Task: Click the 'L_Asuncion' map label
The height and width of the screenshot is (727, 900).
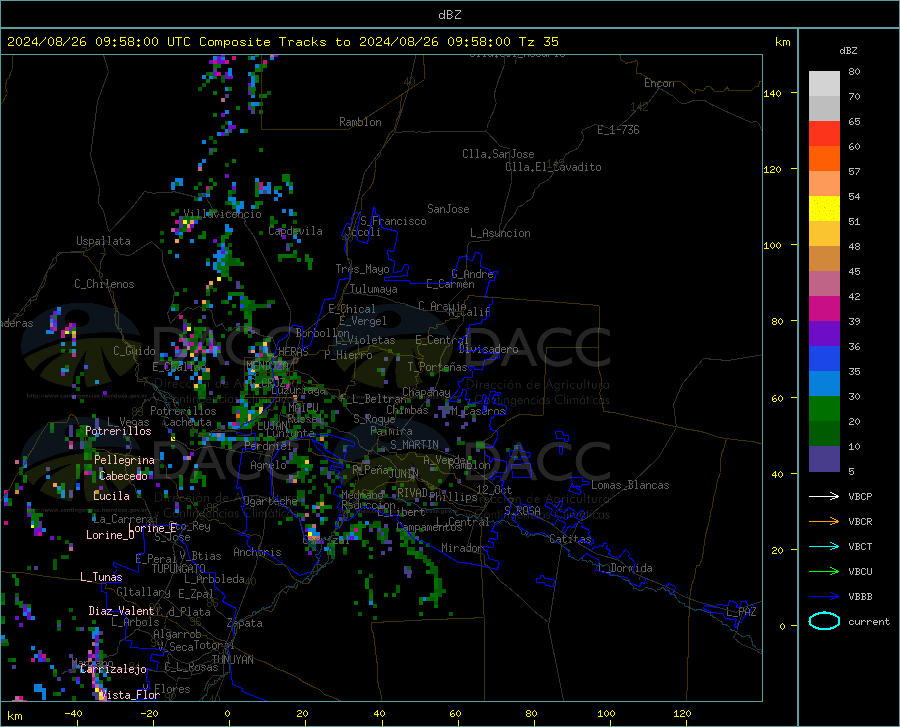Action: 500,233
